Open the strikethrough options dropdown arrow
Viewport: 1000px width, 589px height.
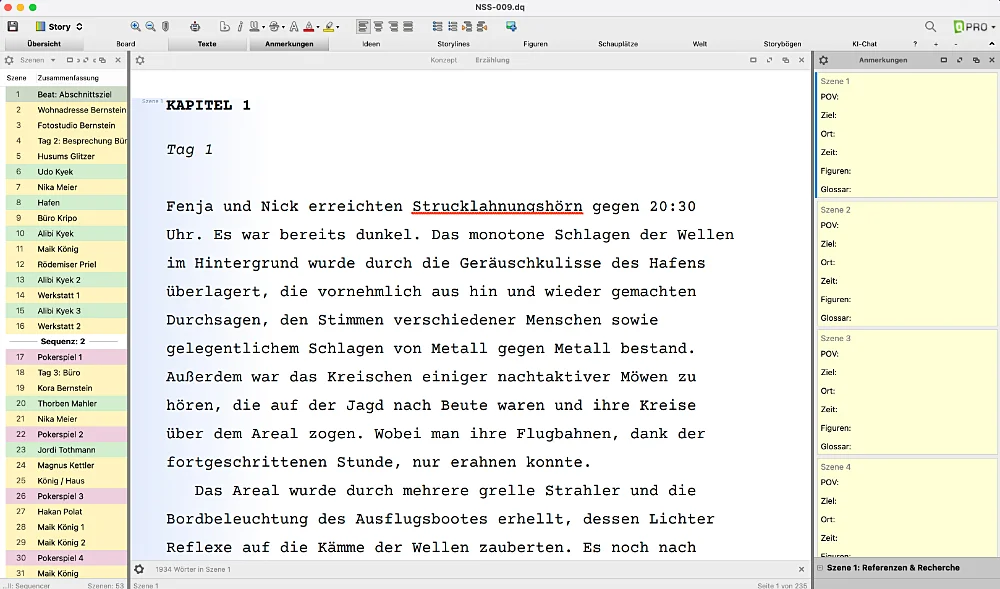tap(283, 27)
